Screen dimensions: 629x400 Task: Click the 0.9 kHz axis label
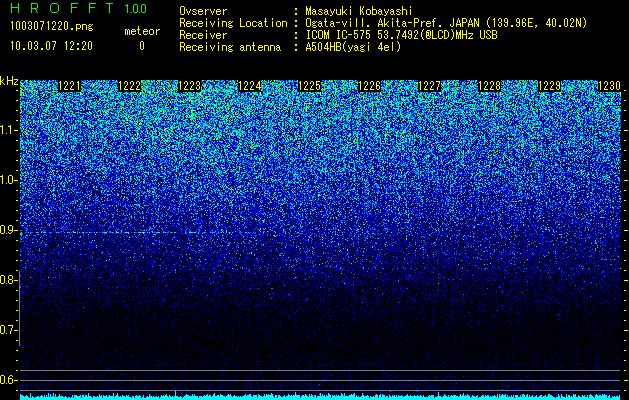9,230
